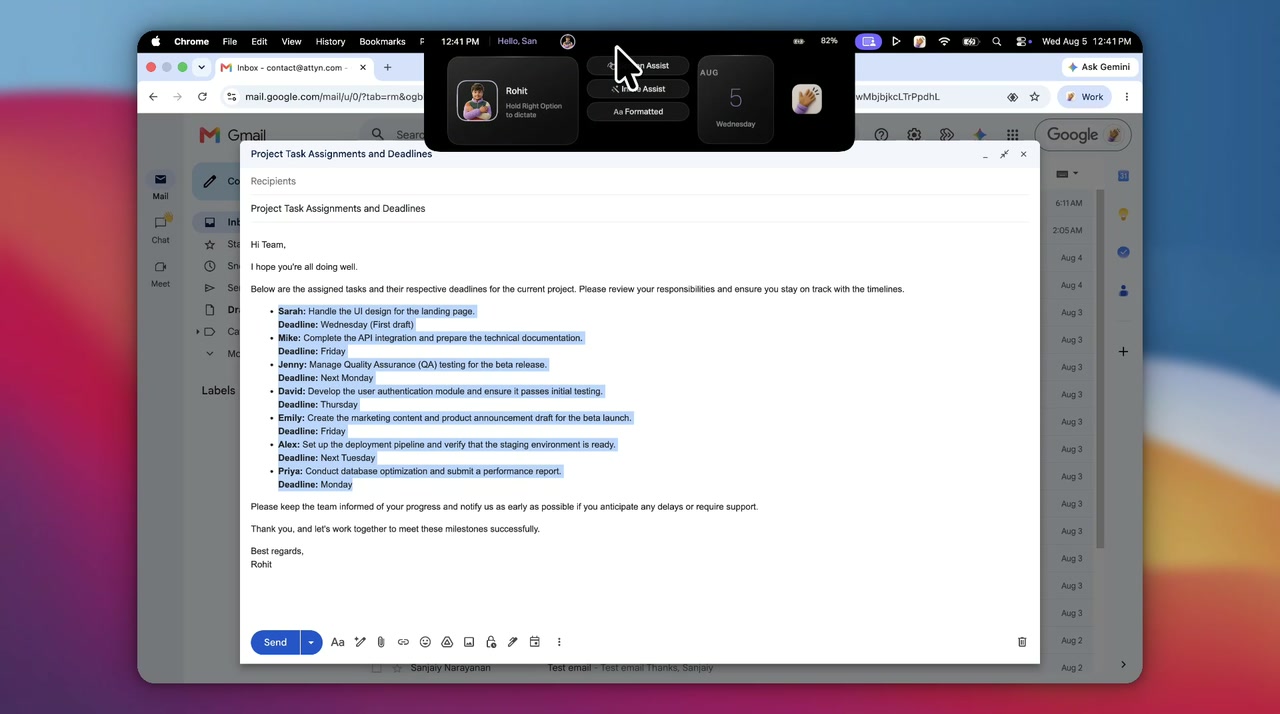Reload the Gmail page
Screen dimensions: 1280x714
pyautogui.click(x=202, y=97)
